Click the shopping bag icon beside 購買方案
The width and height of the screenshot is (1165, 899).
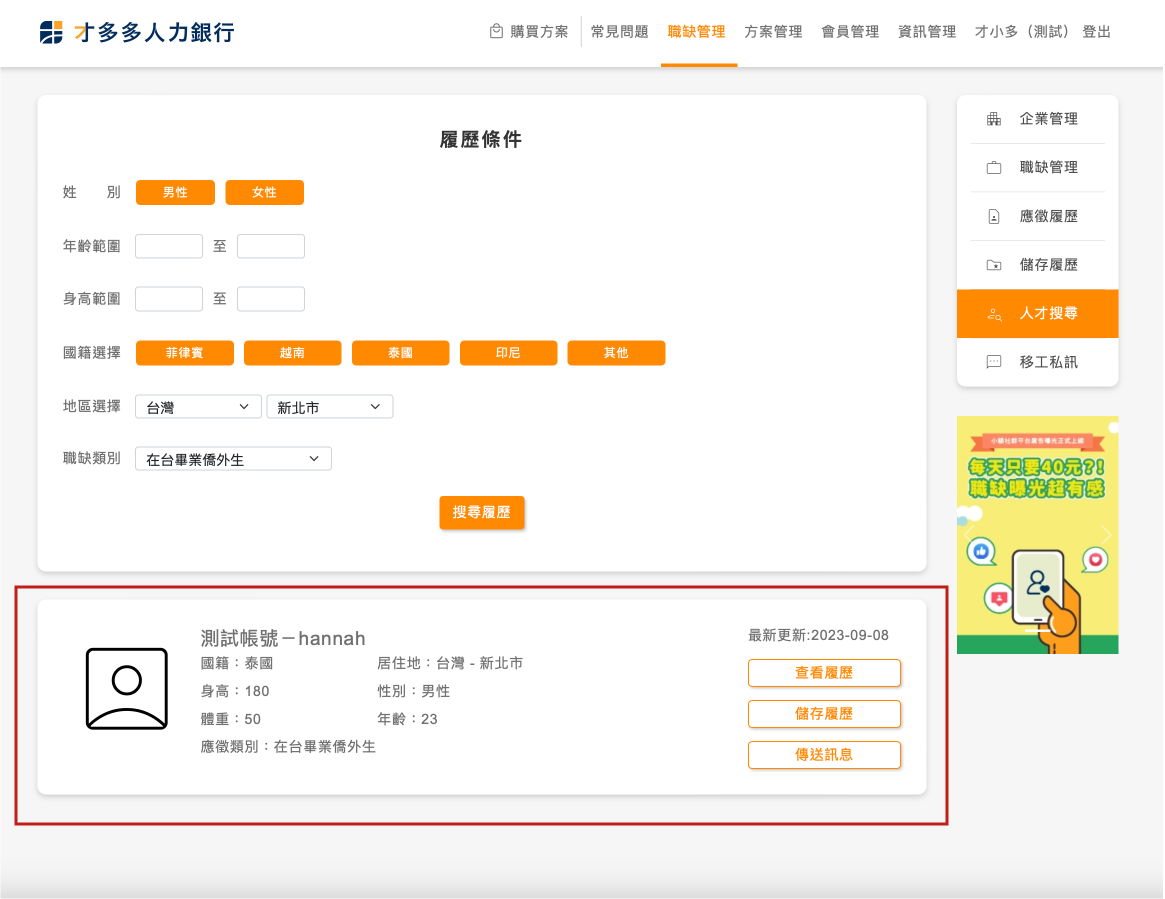[x=496, y=32]
